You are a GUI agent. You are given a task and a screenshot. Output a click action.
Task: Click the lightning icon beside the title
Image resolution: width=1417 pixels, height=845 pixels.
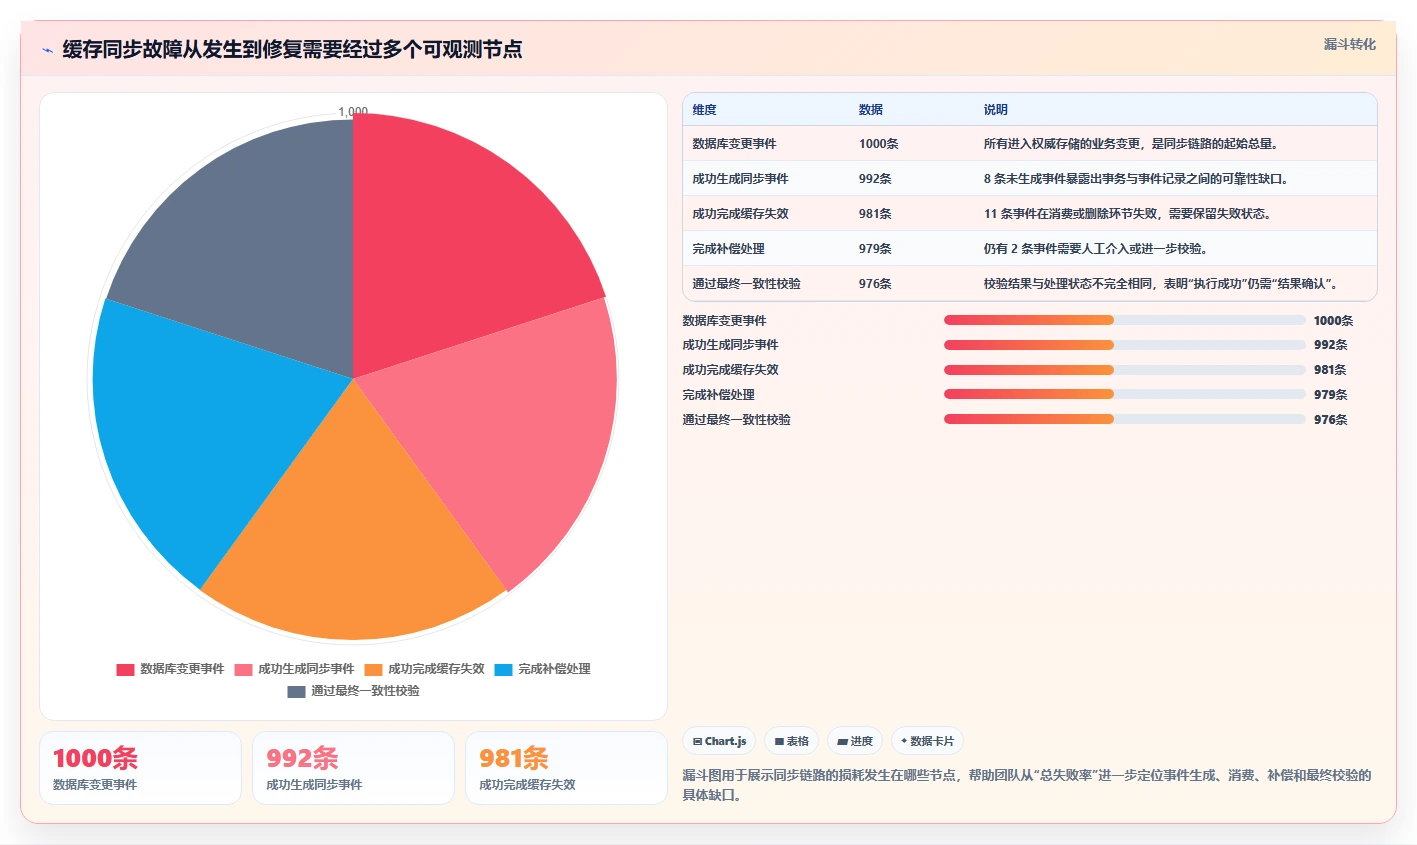47,50
